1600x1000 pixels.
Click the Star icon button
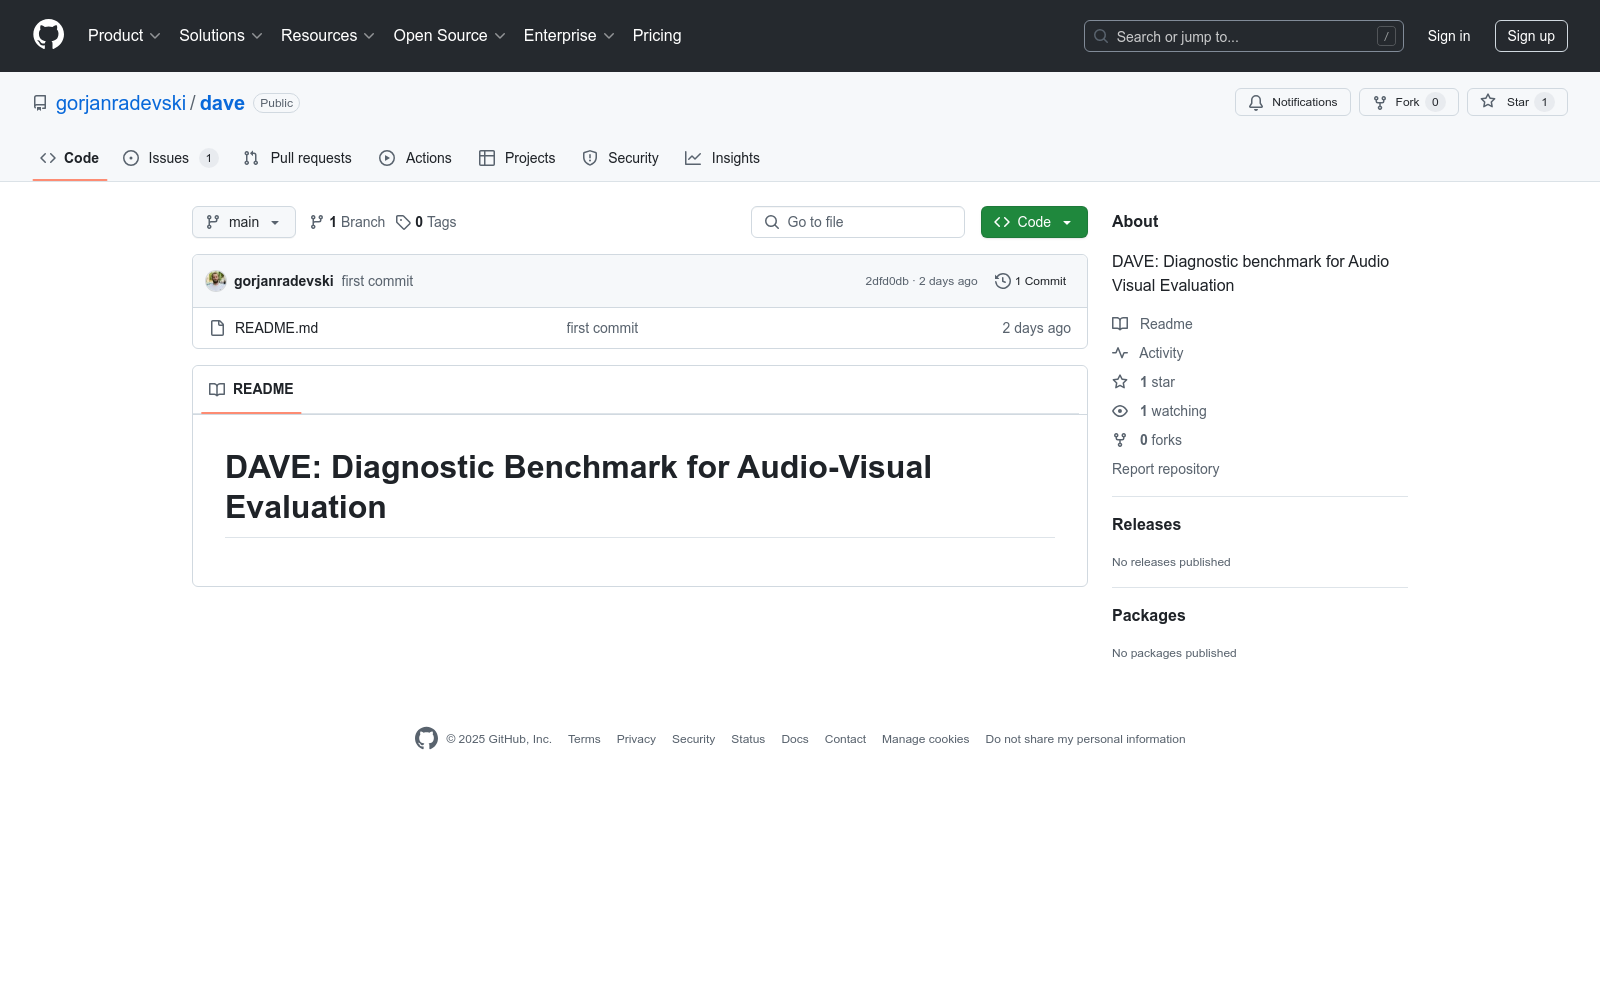point(1488,102)
